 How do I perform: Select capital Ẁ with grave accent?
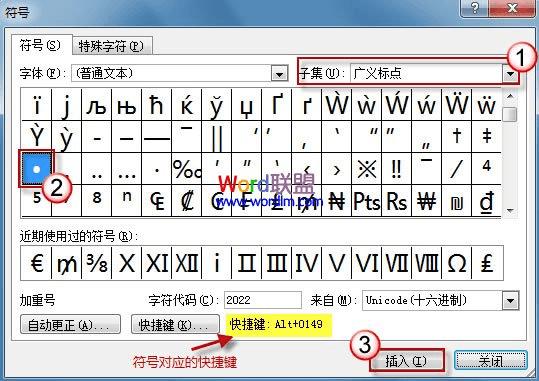337,105
